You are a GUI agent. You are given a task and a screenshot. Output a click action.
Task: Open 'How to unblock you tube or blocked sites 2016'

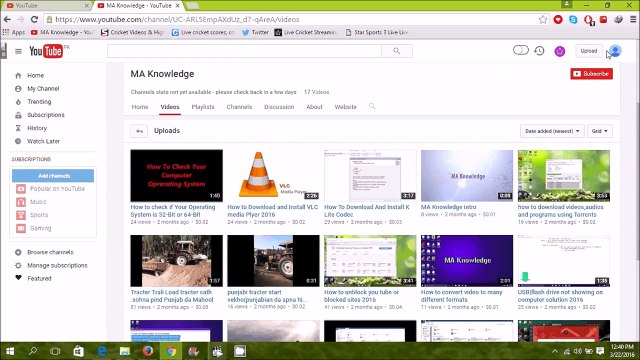click(x=361, y=296)
